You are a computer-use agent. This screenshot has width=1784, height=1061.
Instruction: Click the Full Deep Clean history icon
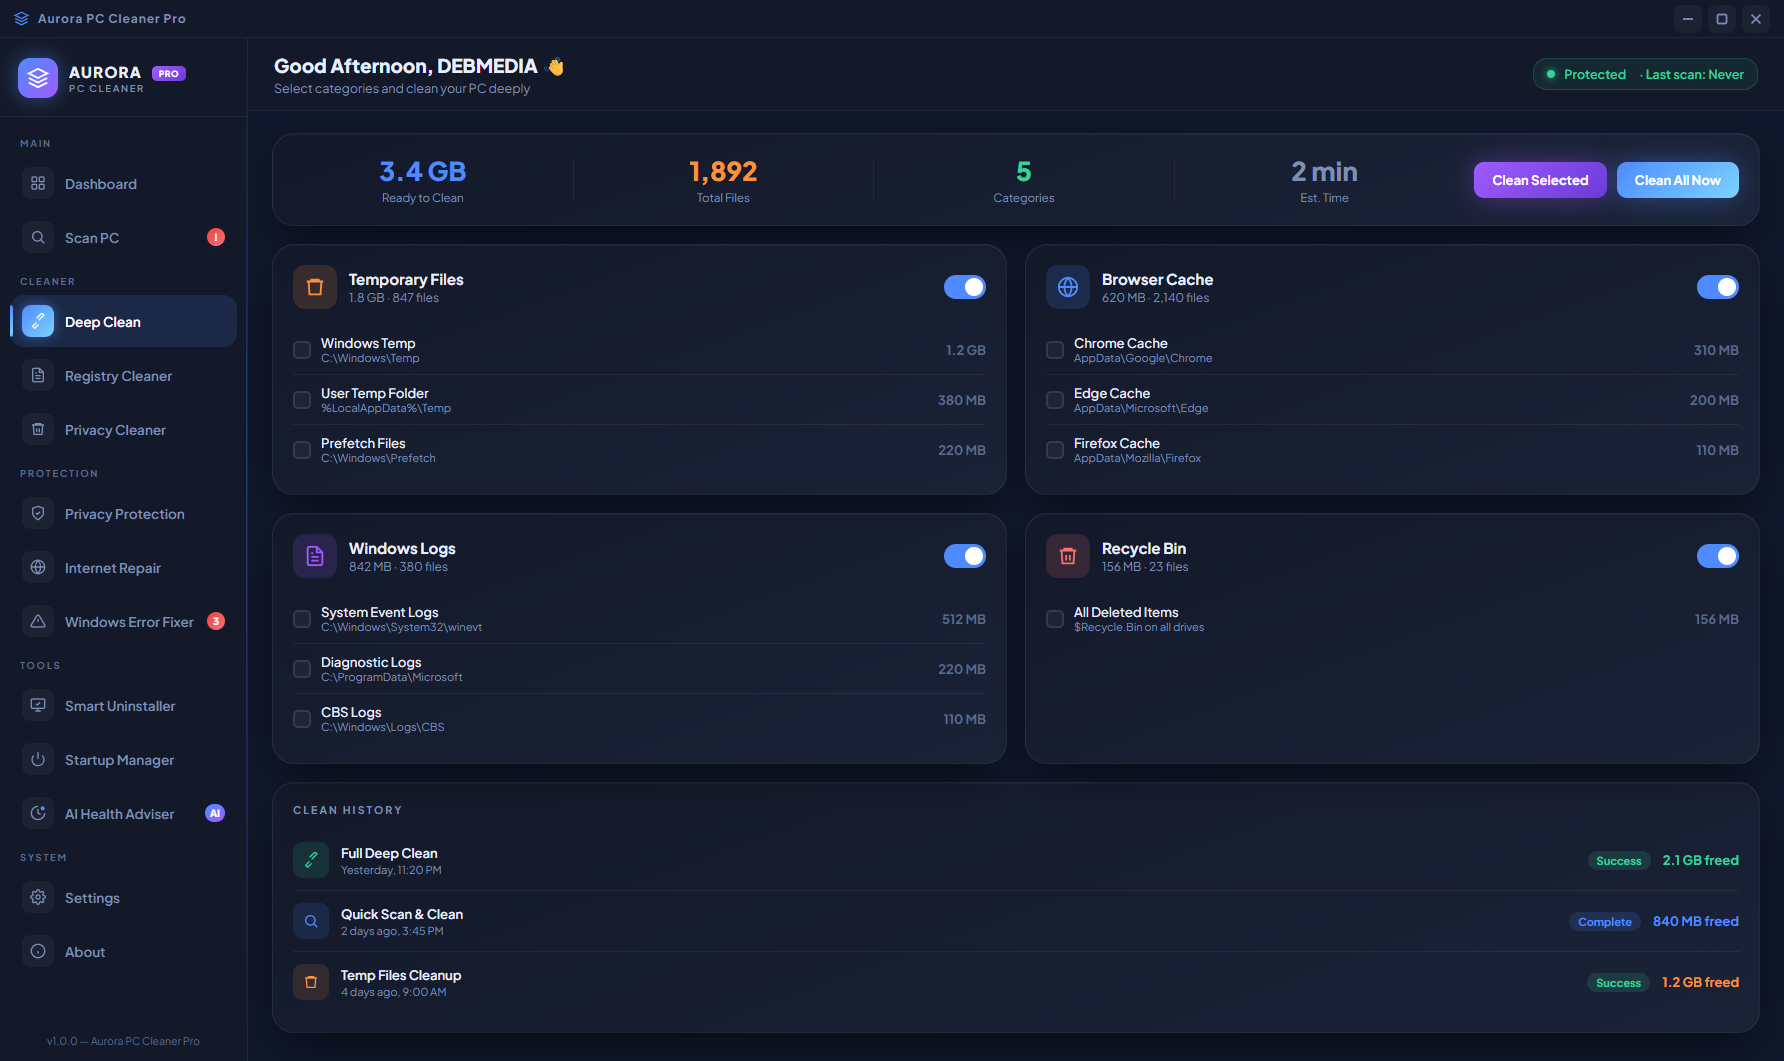[x=311, y=860]
